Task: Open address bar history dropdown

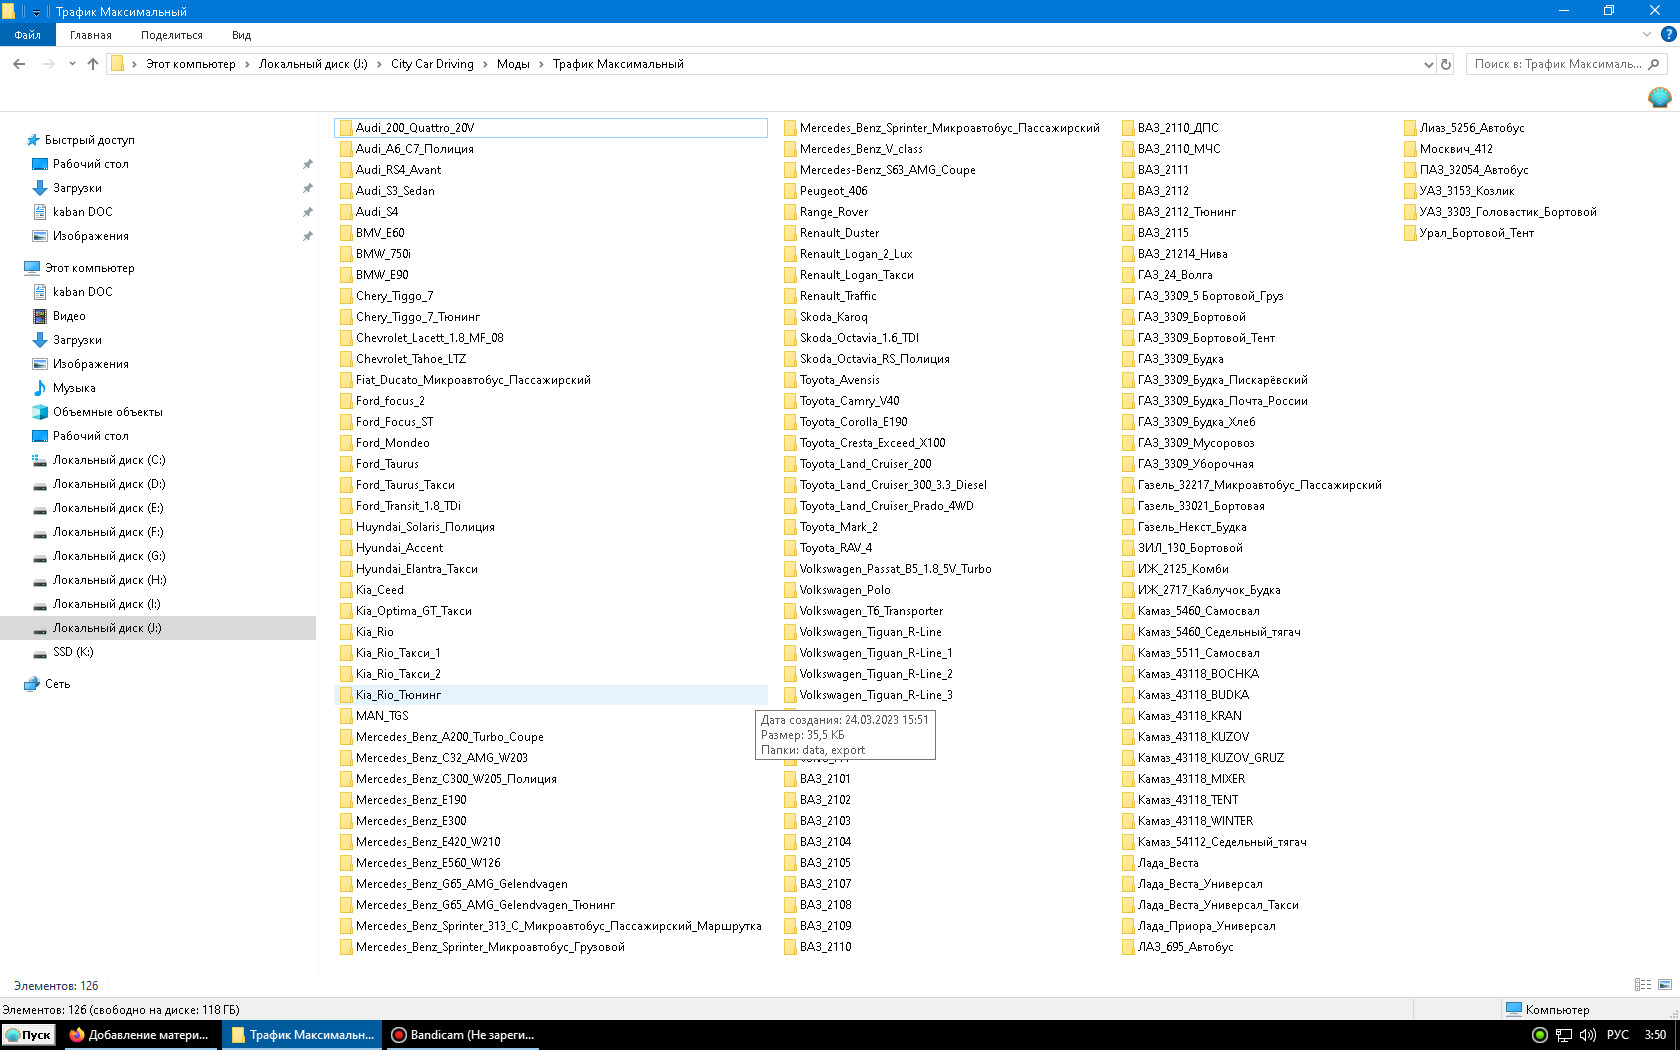Action: tap(1428, 64)
